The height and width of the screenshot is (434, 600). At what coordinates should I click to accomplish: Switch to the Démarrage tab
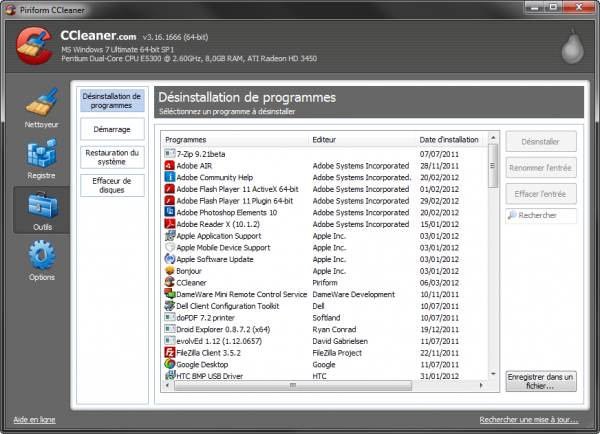(113, 129)
